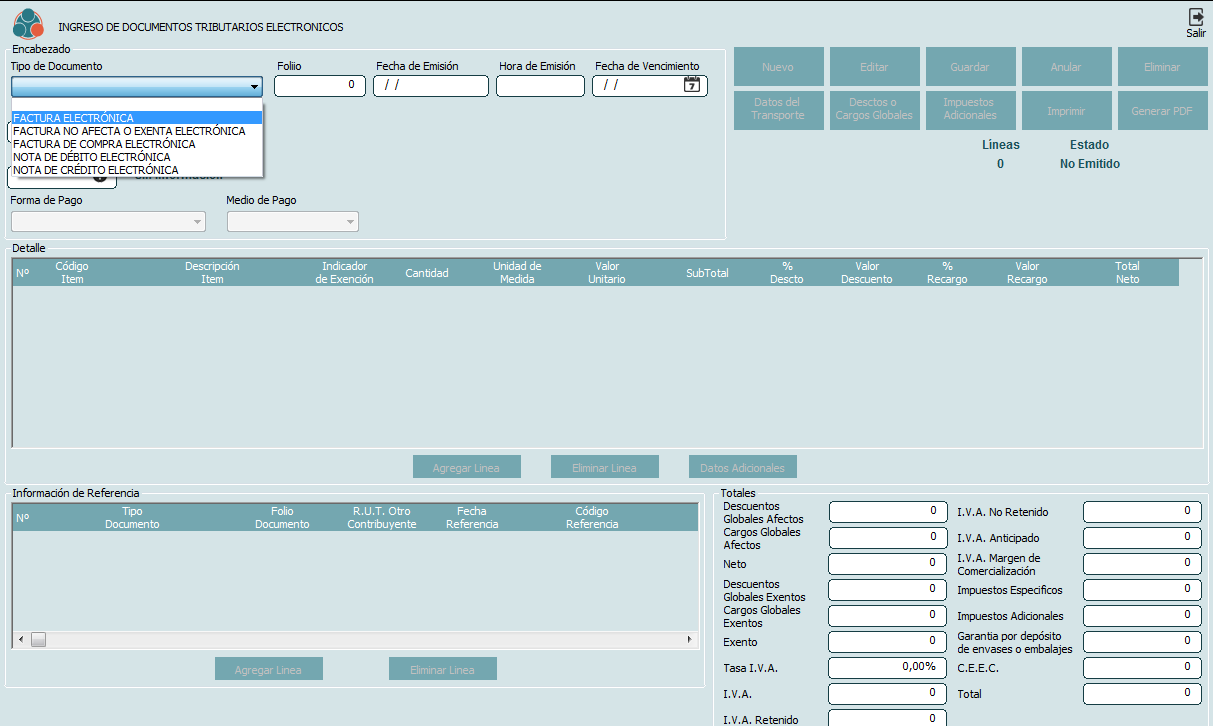Screen dimensions: 1213x726
Task: Choose NOTA DE CRÉDITO ELECTRÓNICA option
Action: [95, 170]
